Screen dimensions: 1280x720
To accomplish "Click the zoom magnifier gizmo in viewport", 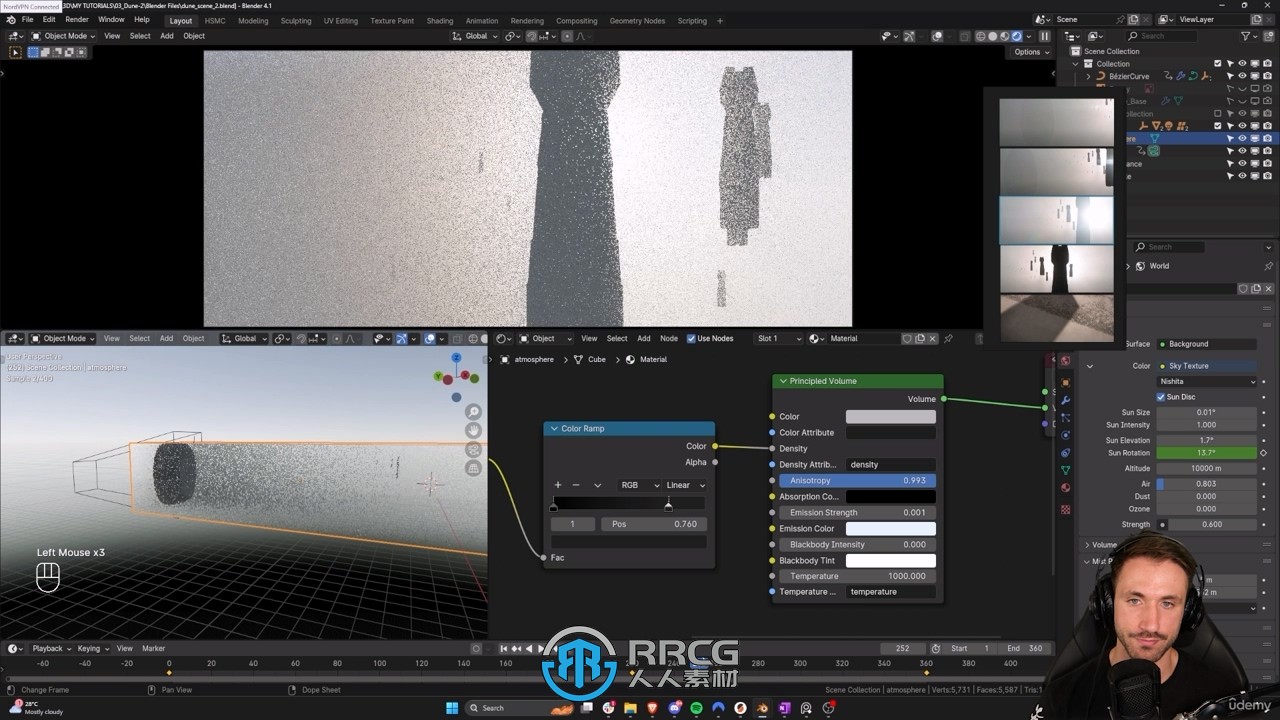I will point(473,412).
